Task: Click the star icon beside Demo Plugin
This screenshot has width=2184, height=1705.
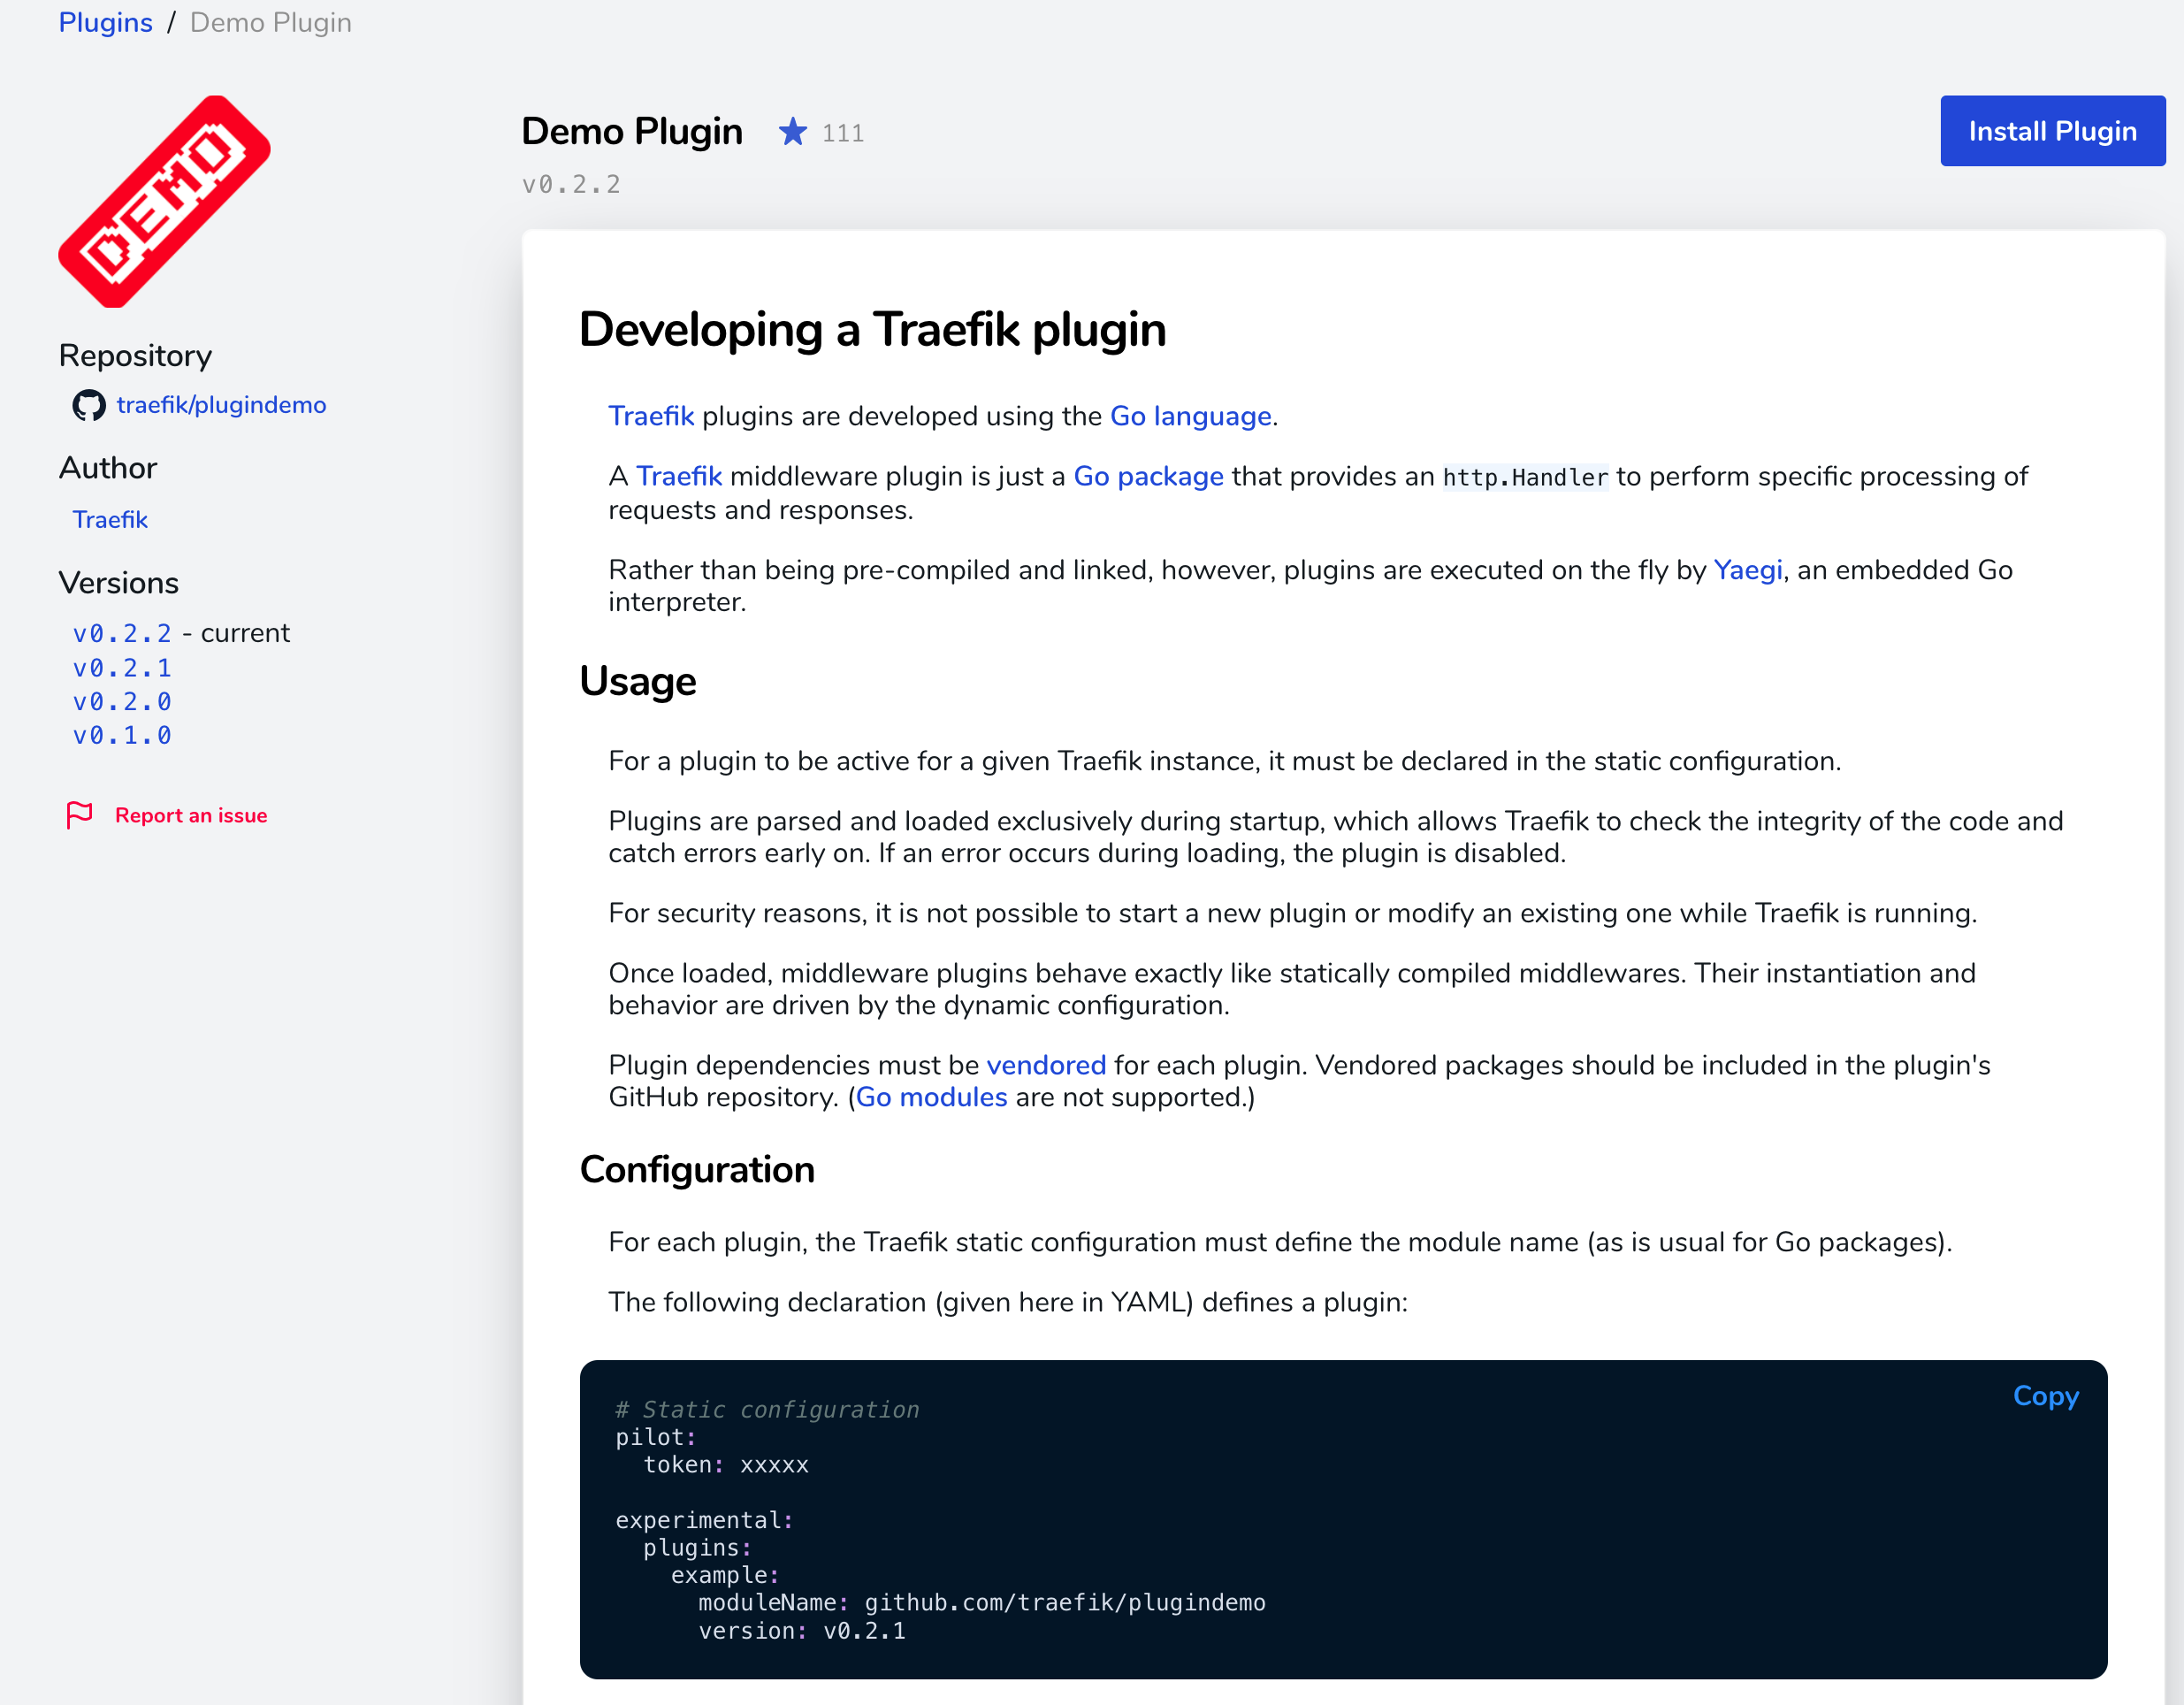Action: pyautogui.click(x=791, y=131)
